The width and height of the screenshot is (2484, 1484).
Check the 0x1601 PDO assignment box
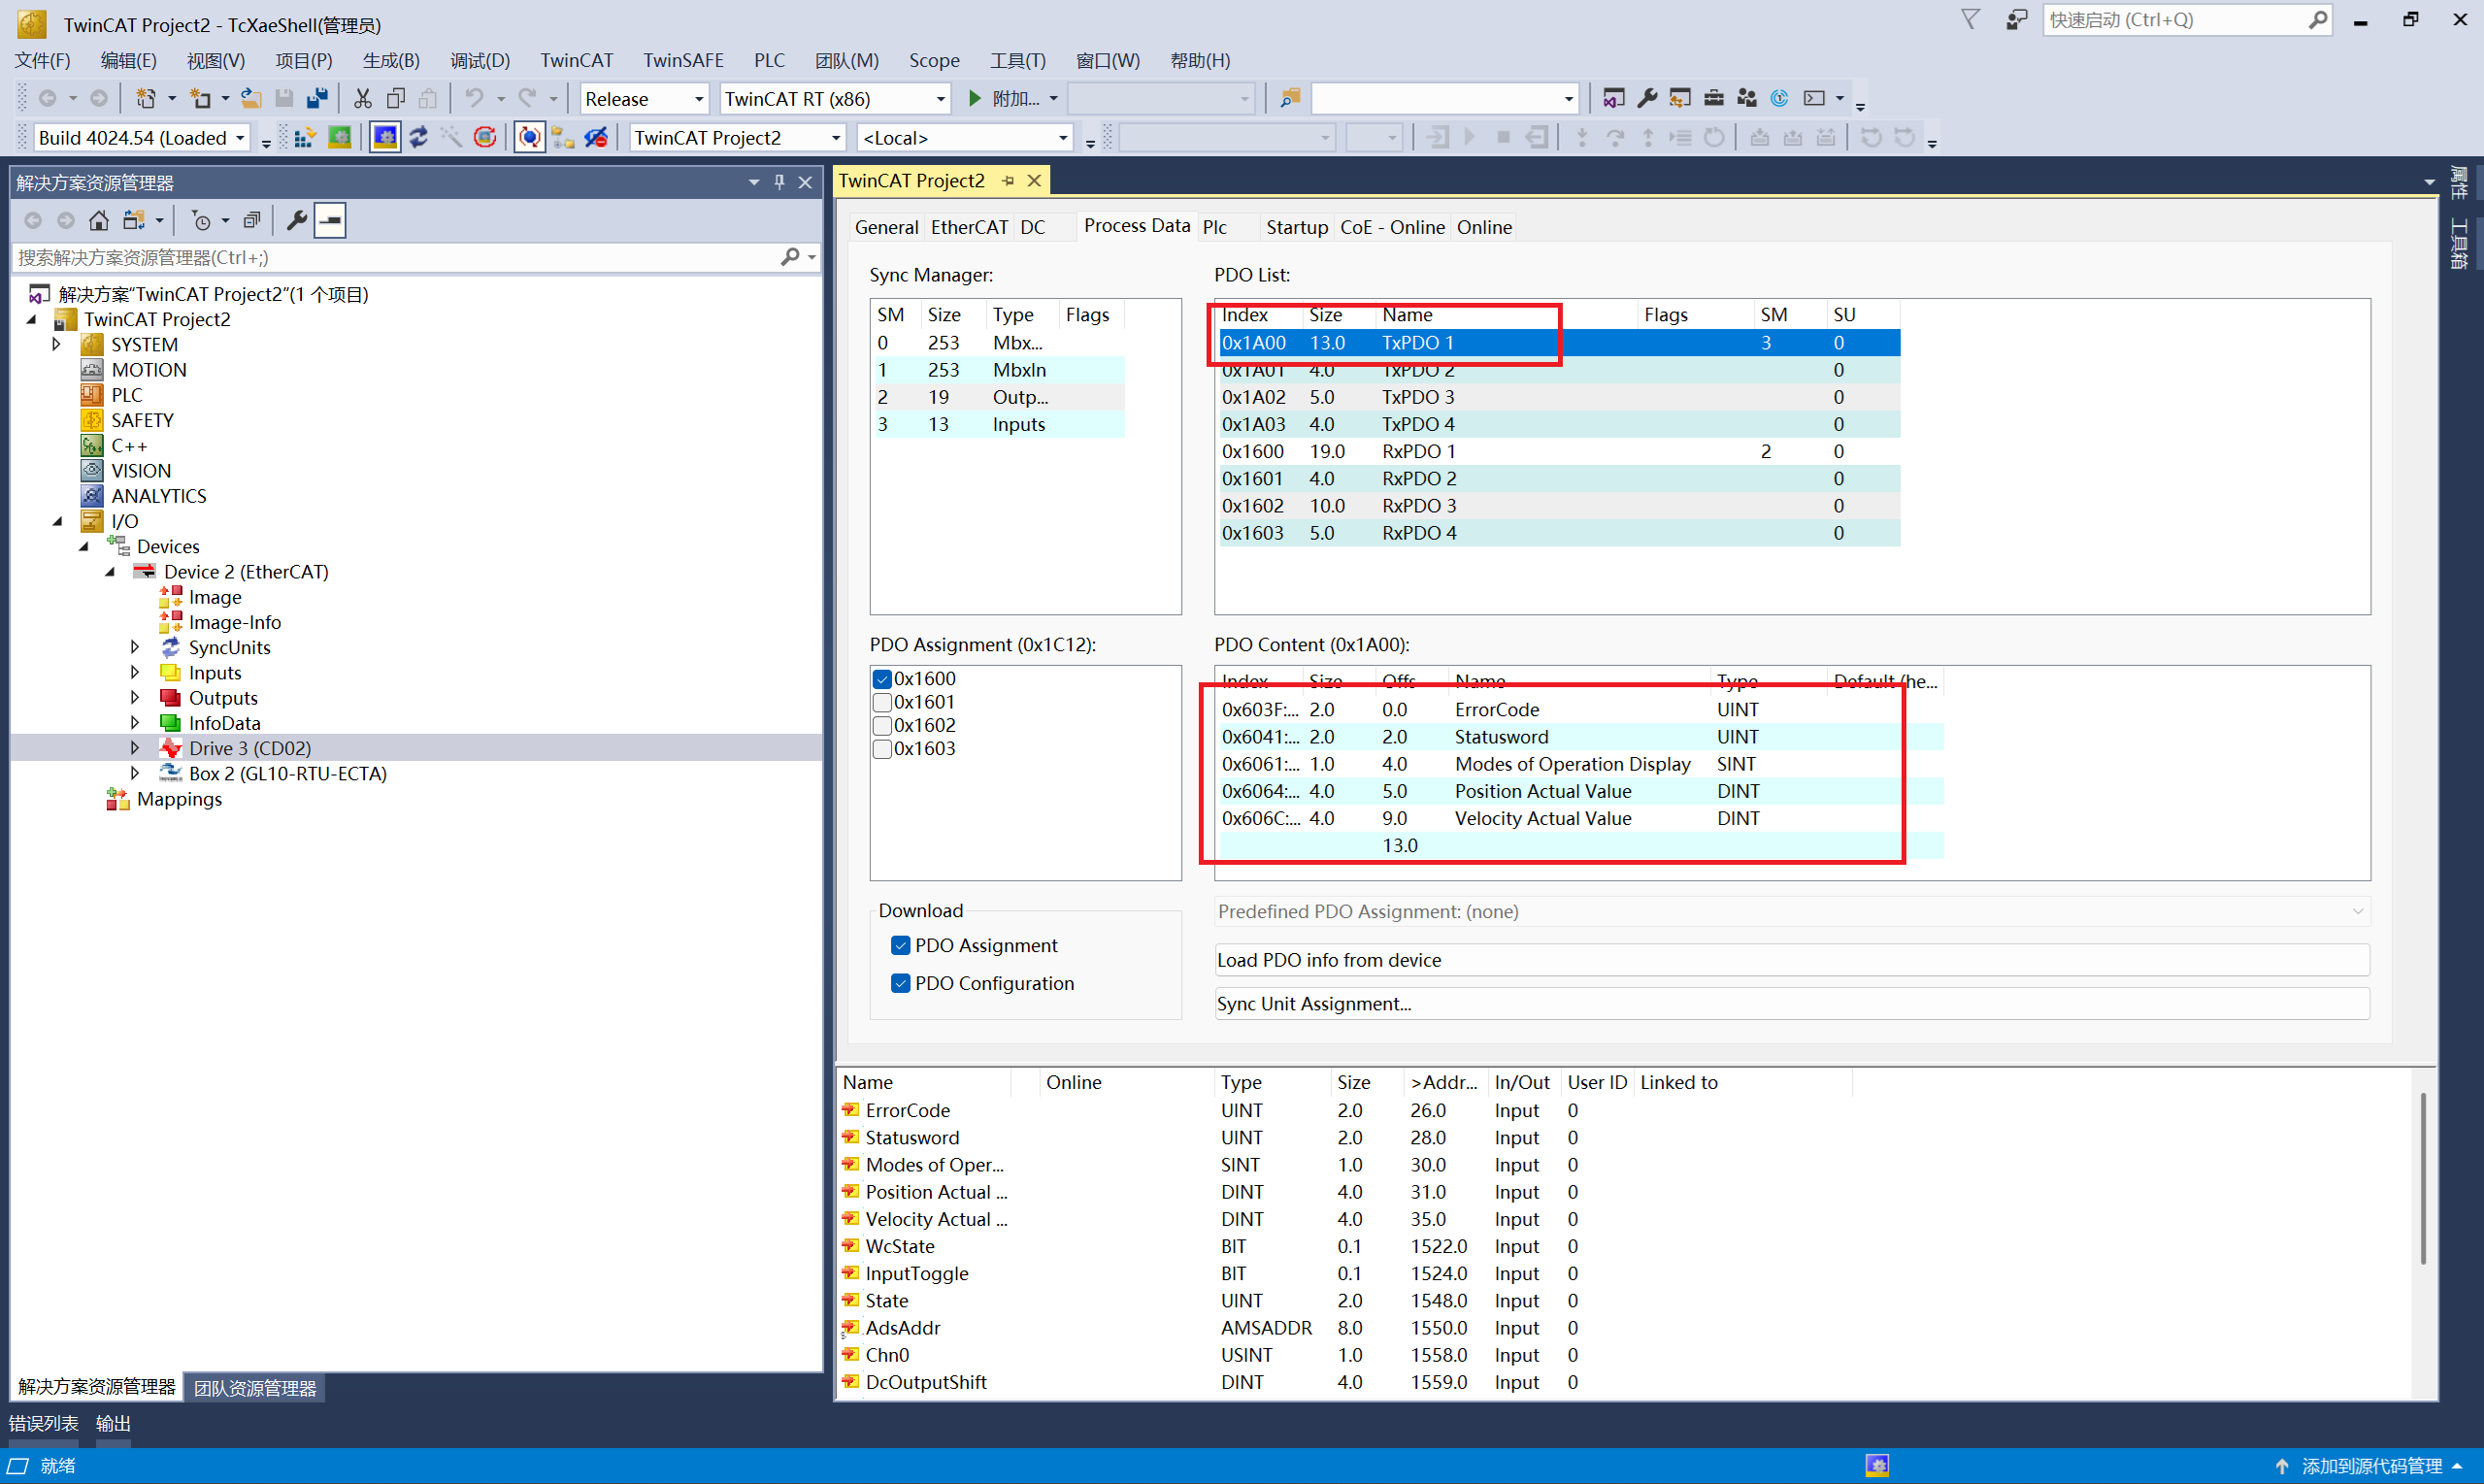point(882,702)
